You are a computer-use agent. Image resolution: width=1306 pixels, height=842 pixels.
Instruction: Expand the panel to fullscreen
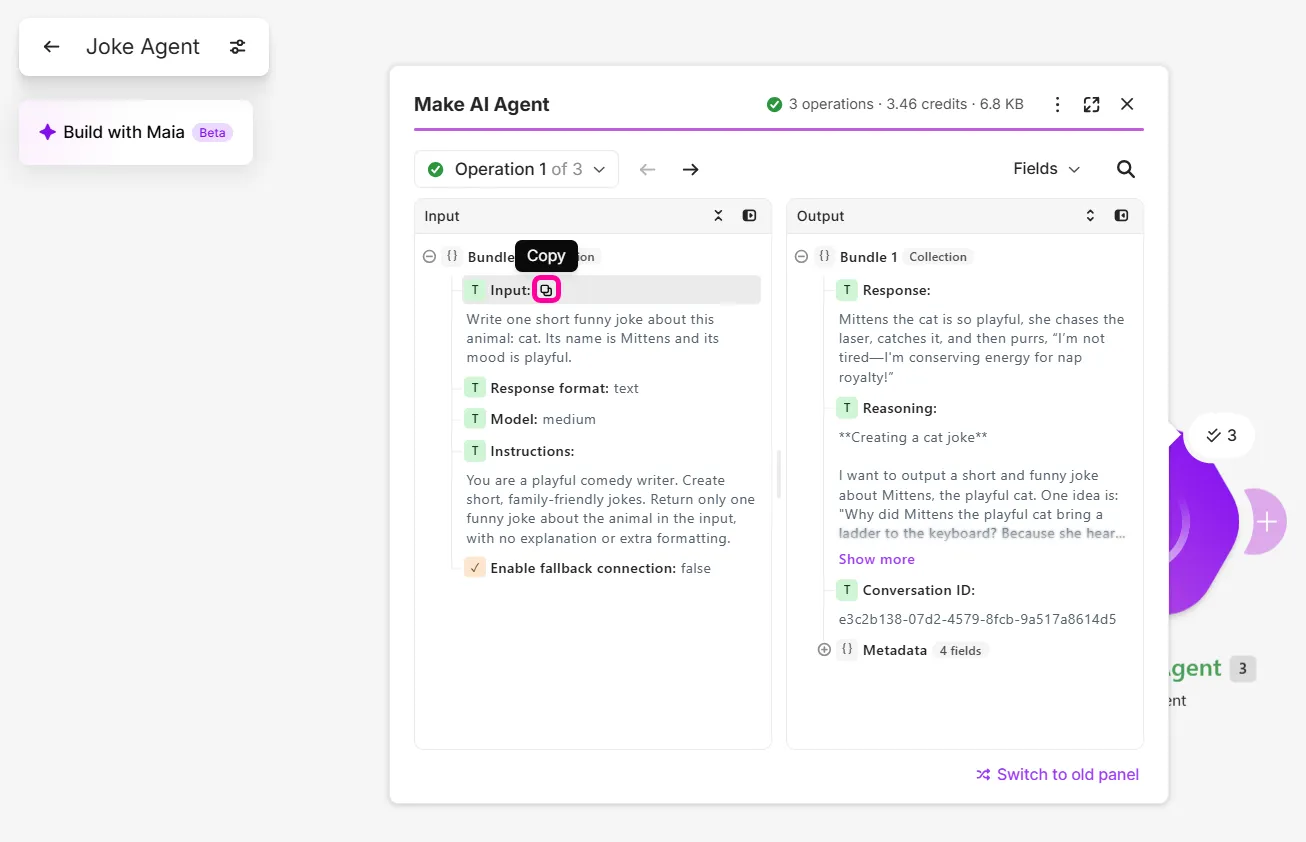1092,104
